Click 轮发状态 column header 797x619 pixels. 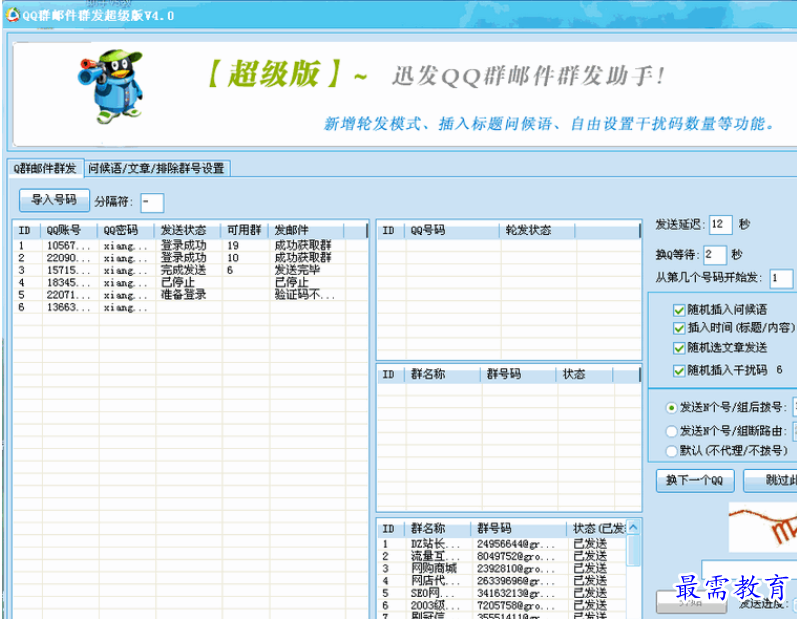click(538, 230)
